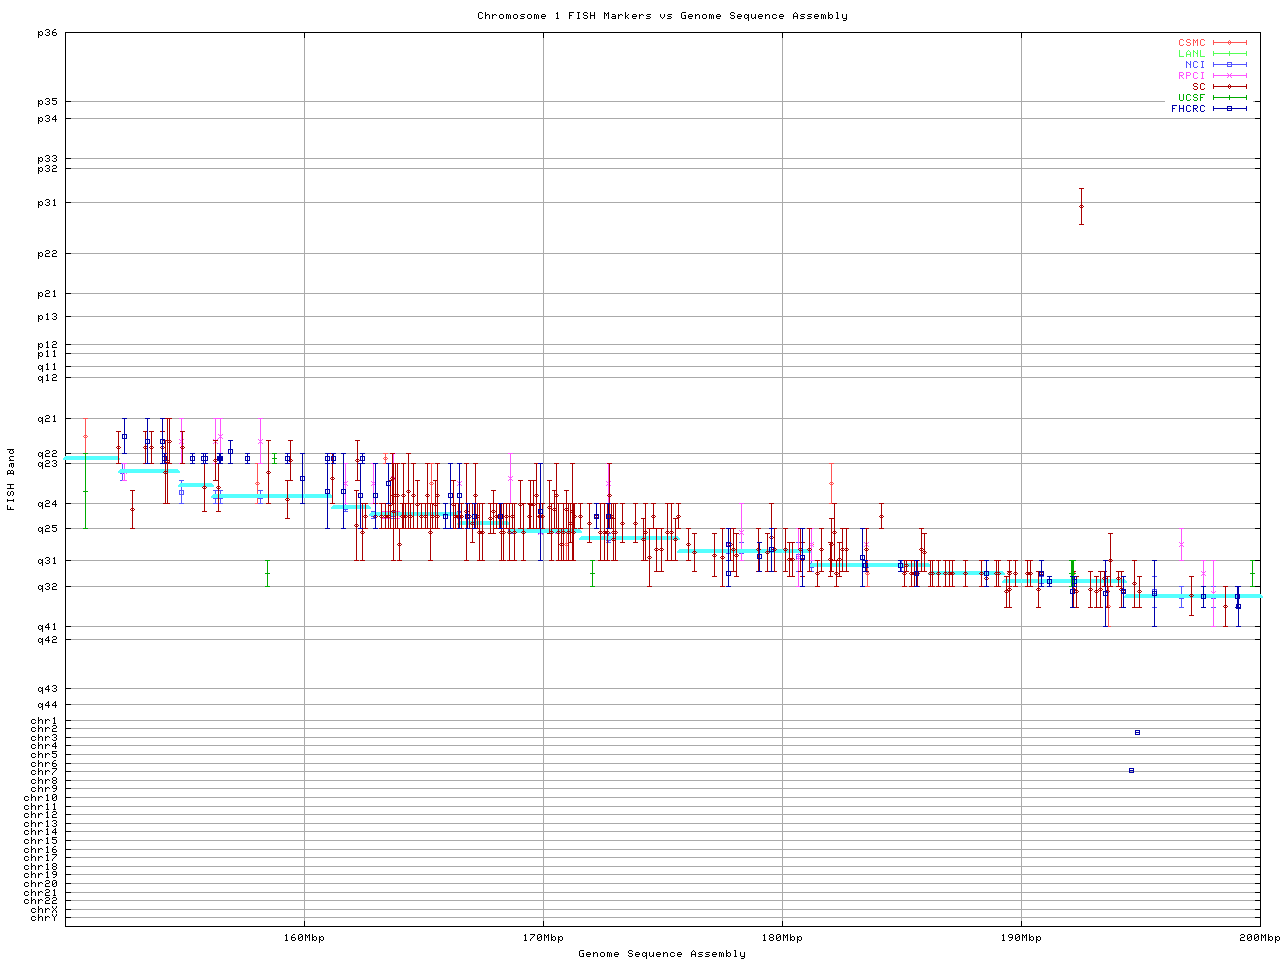Screen dimensions: 1280x960
Task: Click the LANL legend marker sample
Action: [x=1229, y=54]
